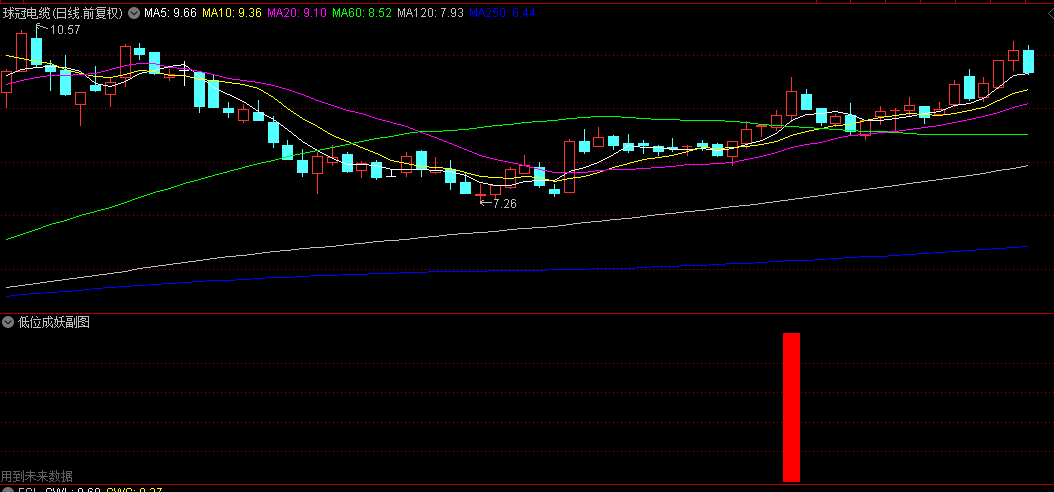Screen dimensions: 1054x492
Task: Select the MA60: 8.52 indicator label
Action: point(362,12)
